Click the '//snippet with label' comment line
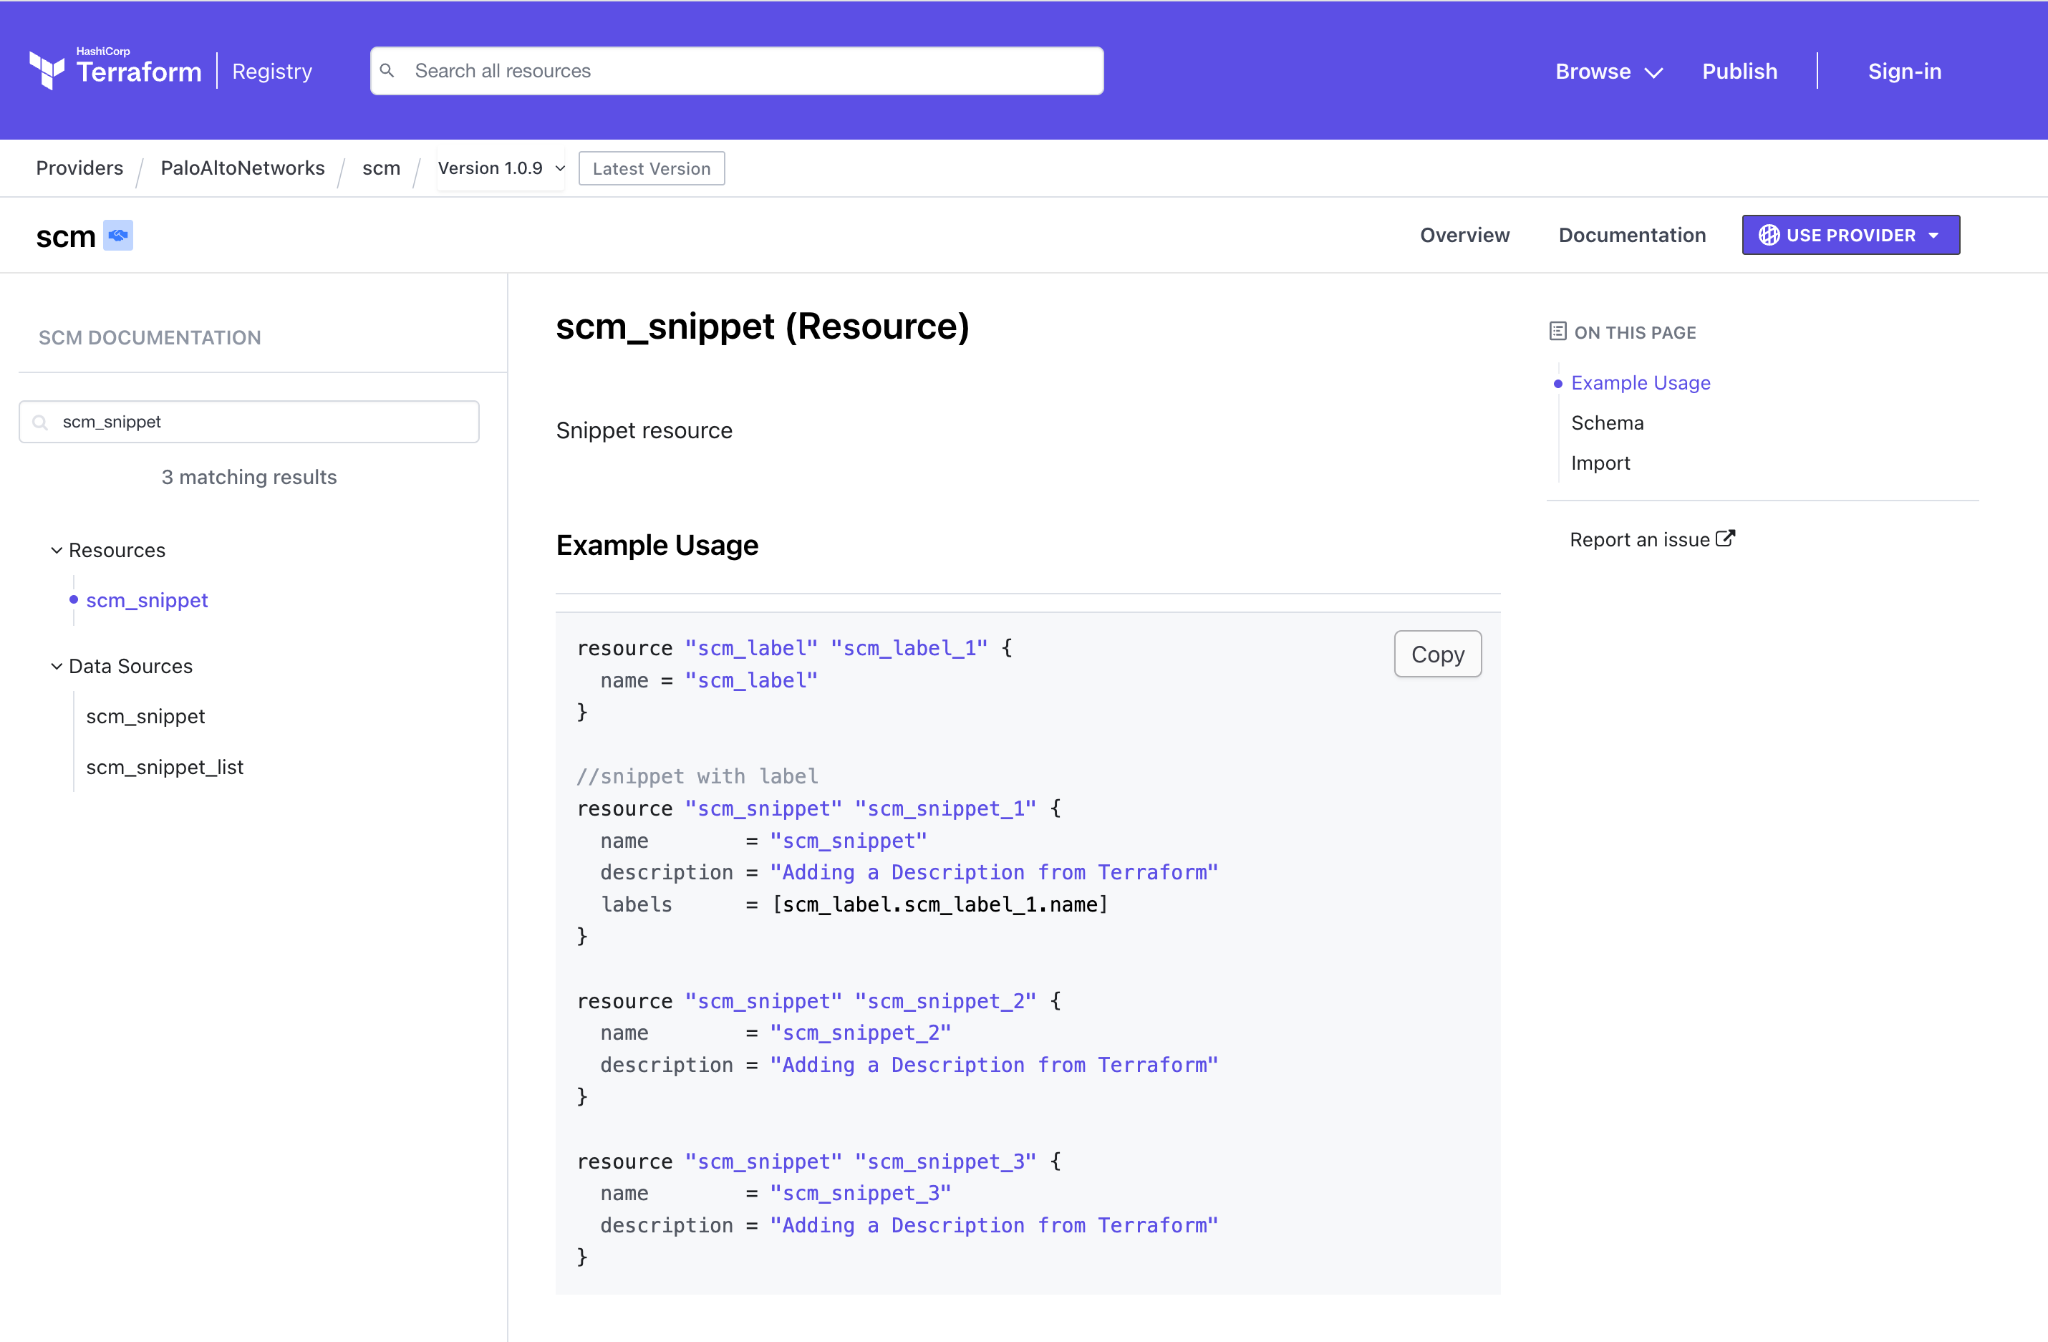 pos(697,776)
